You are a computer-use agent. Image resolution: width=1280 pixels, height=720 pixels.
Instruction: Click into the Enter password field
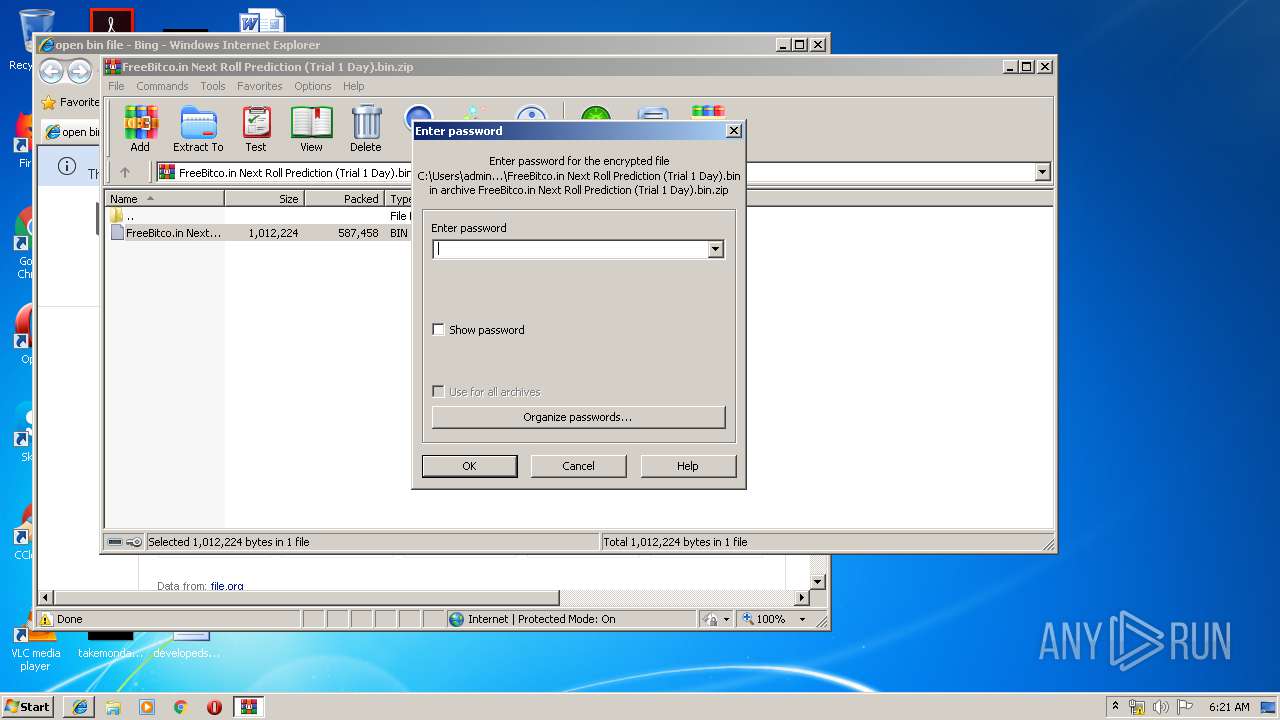[x=570, y=249]
